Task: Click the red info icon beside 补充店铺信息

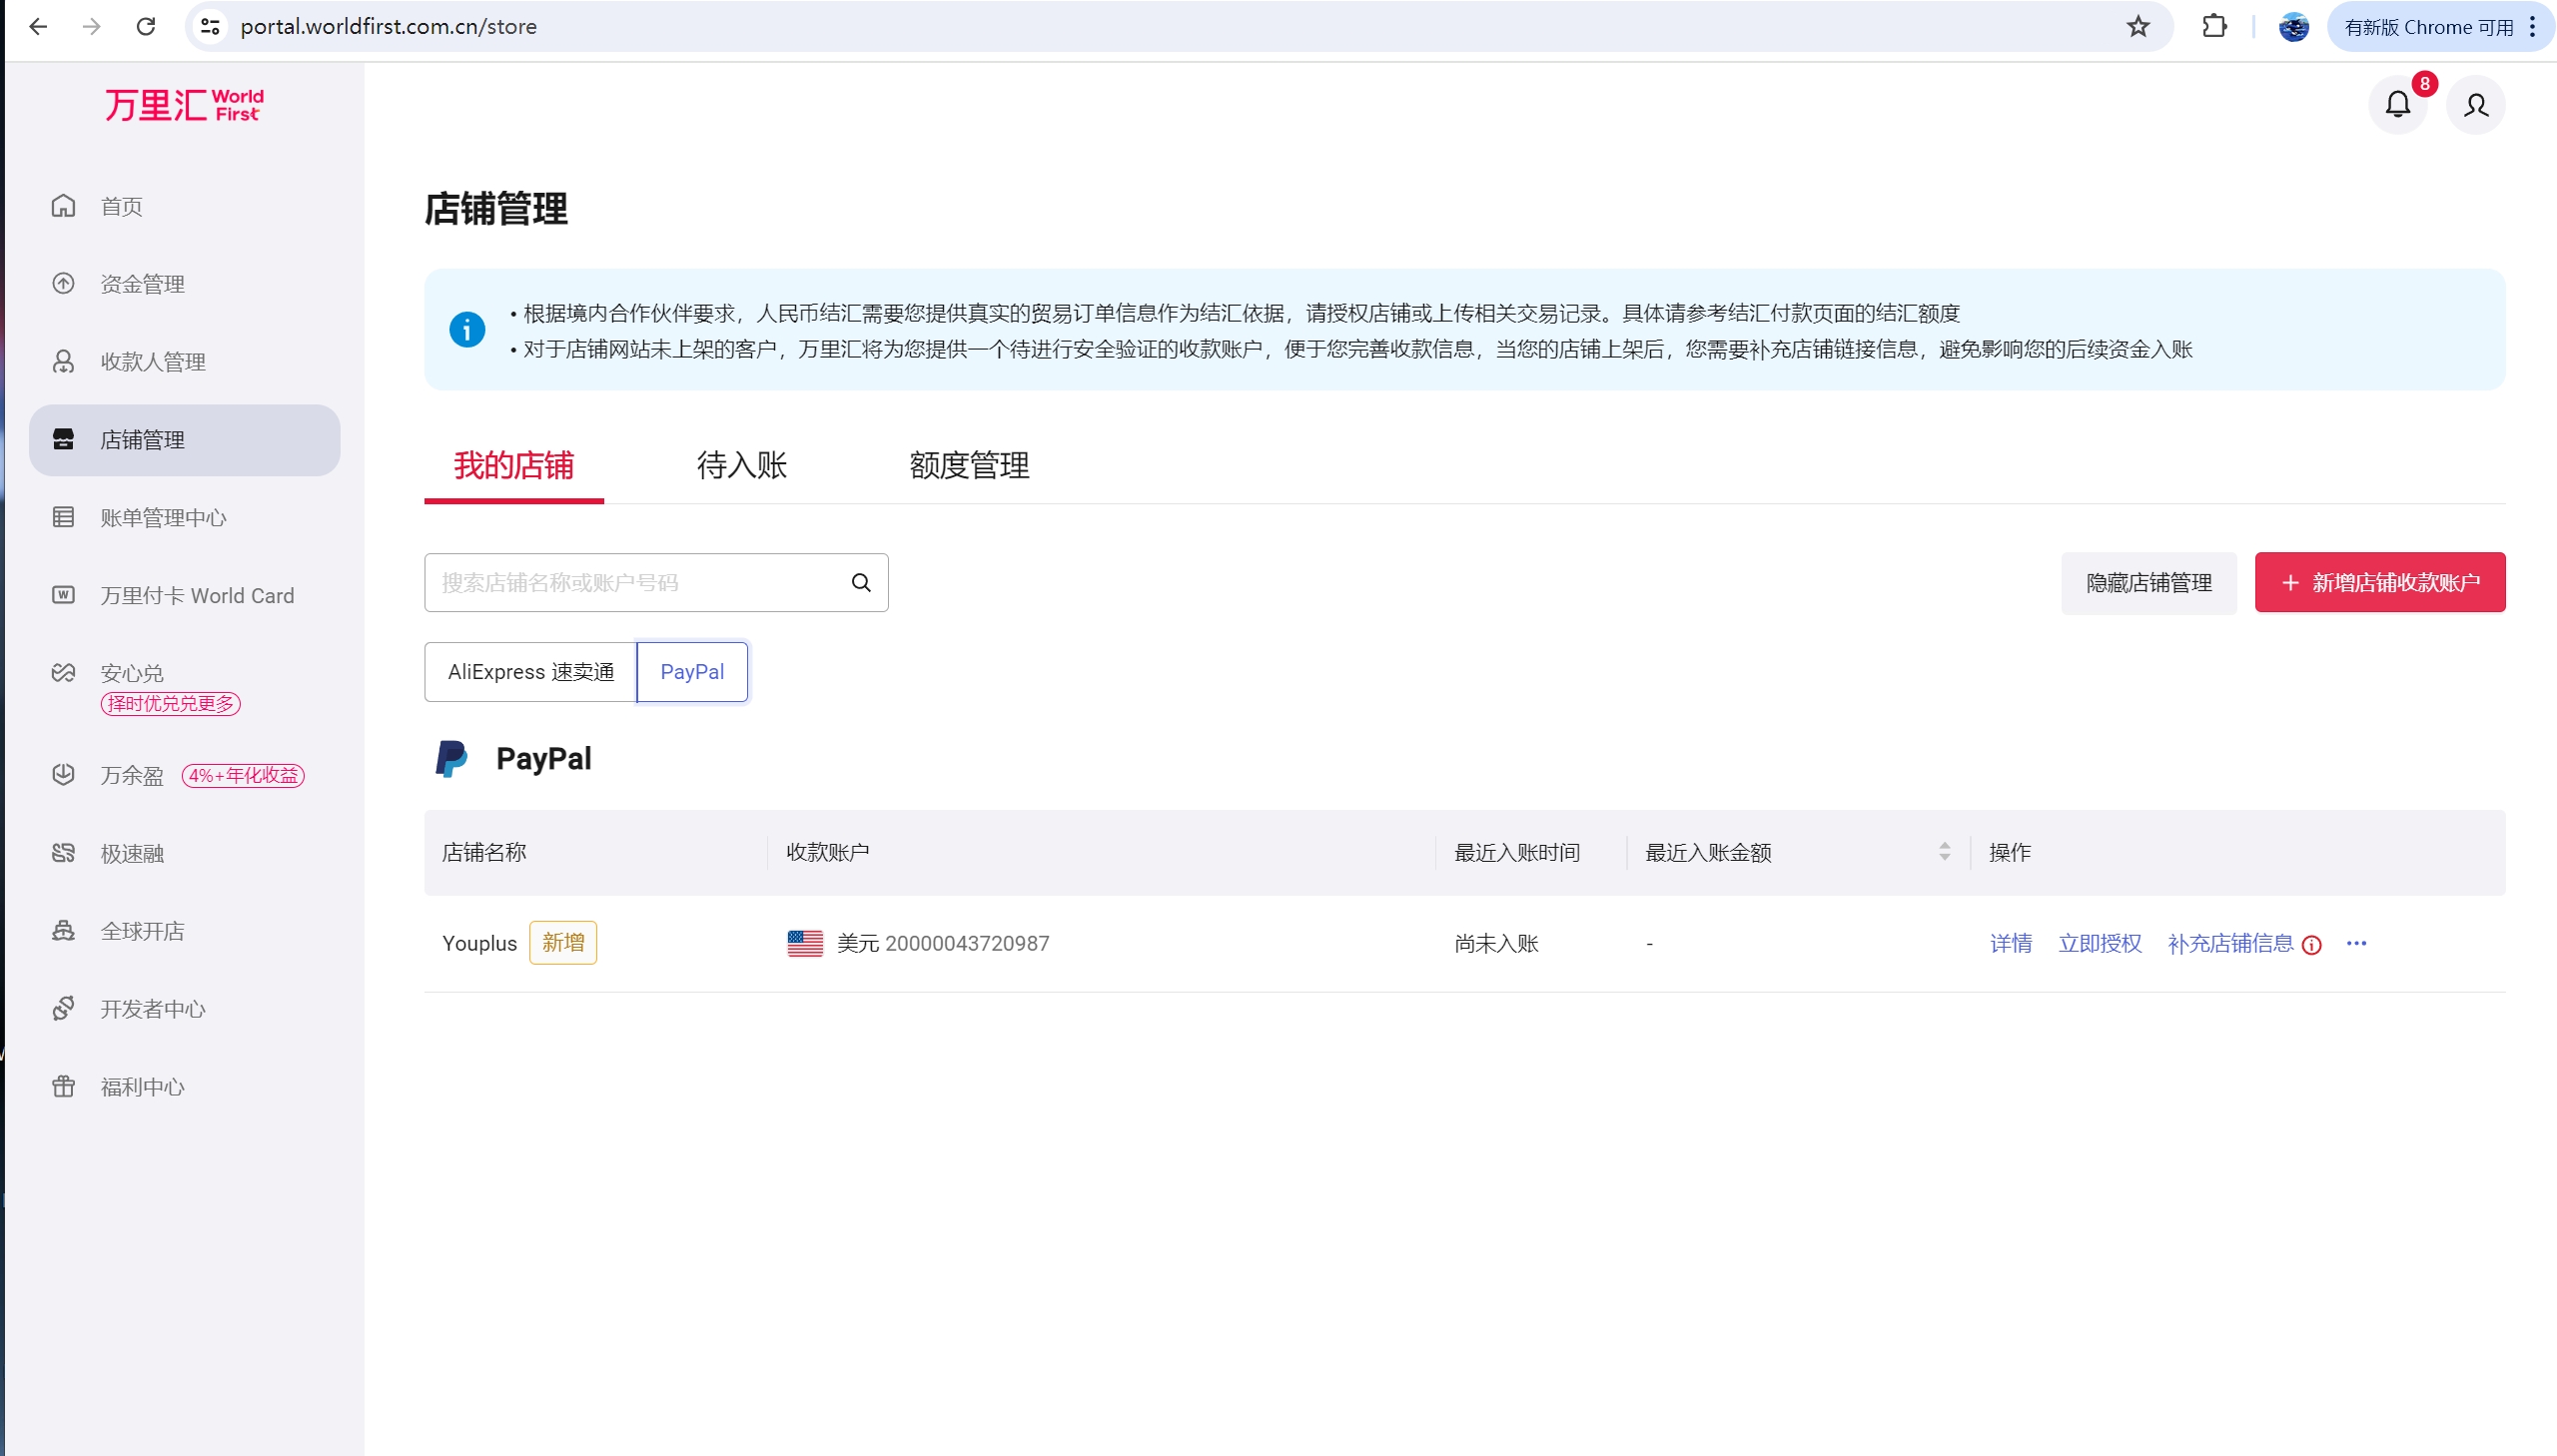Action: pyautogui.click(x=2312, y=945)
